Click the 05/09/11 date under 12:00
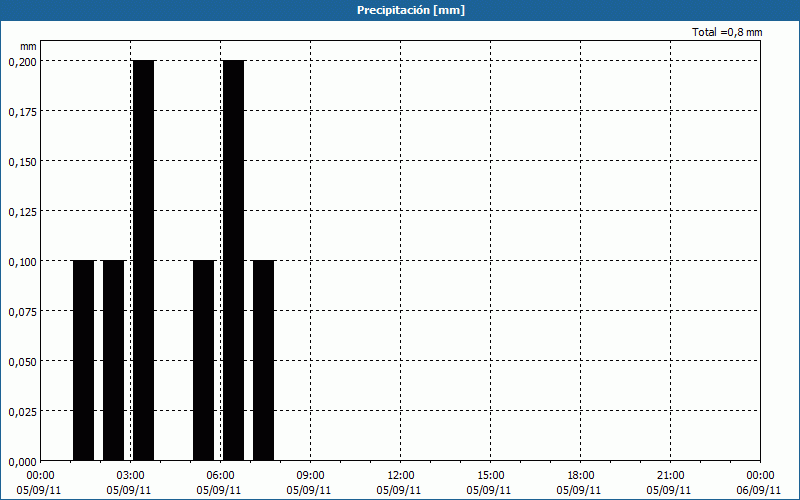The width and height of the screenshot is (800, 500). point(399,490)
